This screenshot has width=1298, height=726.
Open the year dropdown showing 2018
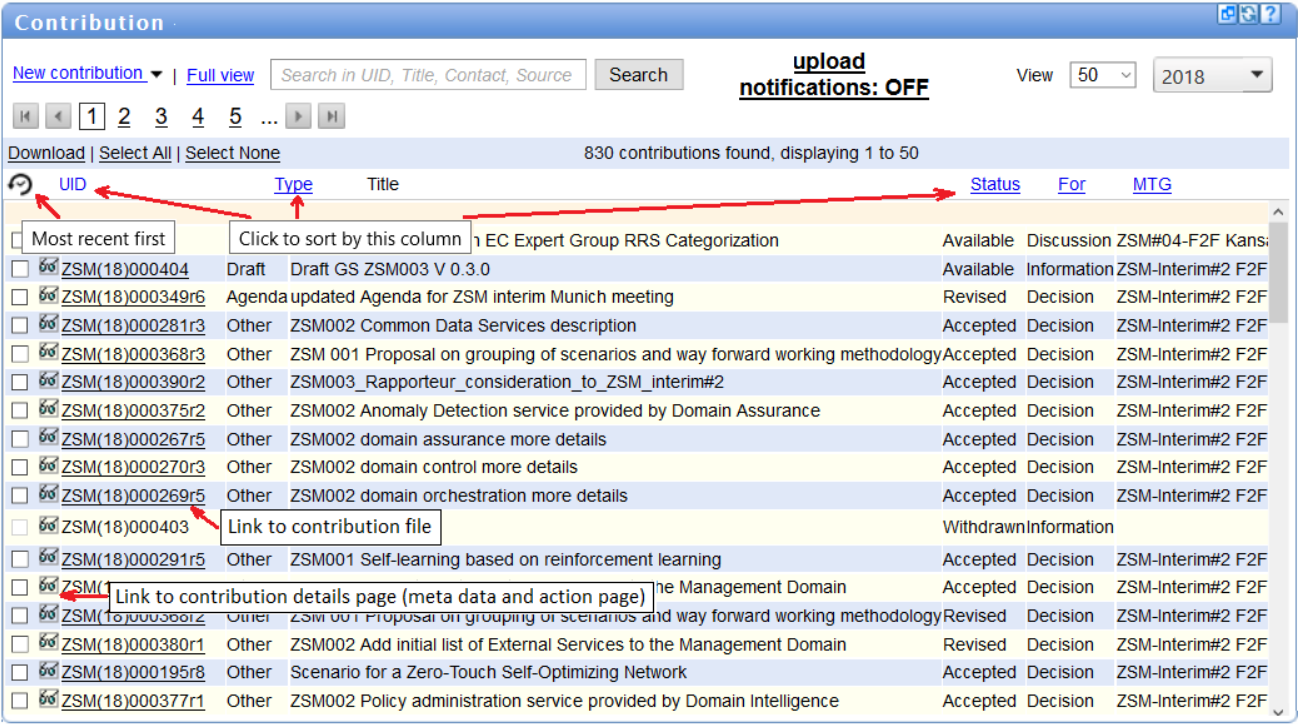click(x=1211, y=75)
